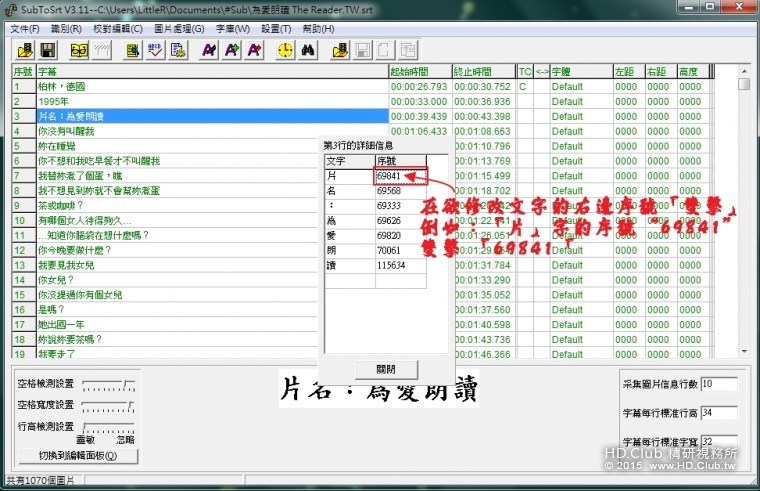
Task: Click the 右距 column header
Action: tap(661, 72)
